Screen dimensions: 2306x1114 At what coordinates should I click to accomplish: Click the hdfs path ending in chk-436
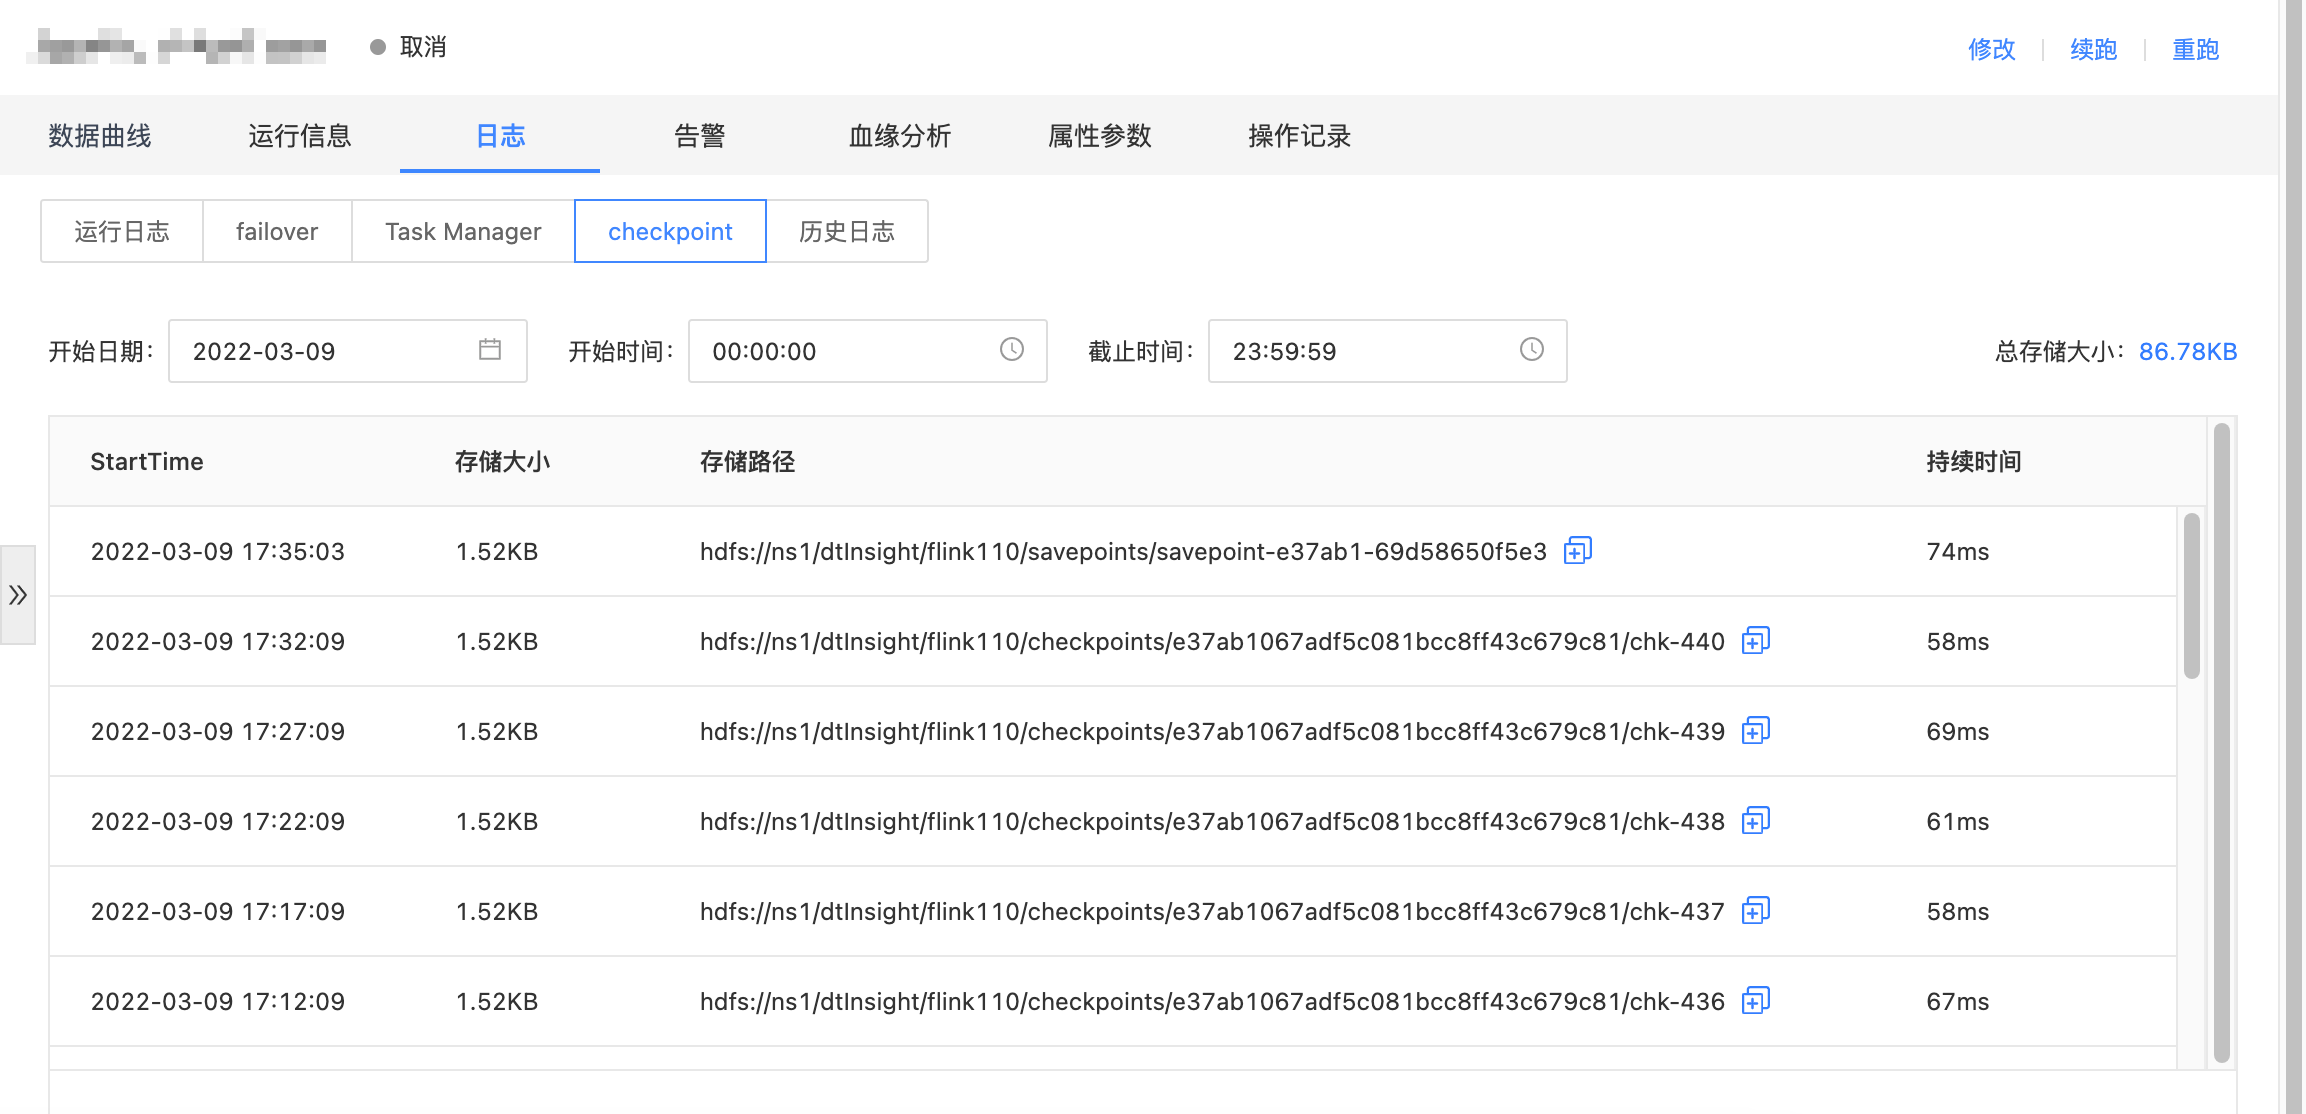click(1212, 1001)
